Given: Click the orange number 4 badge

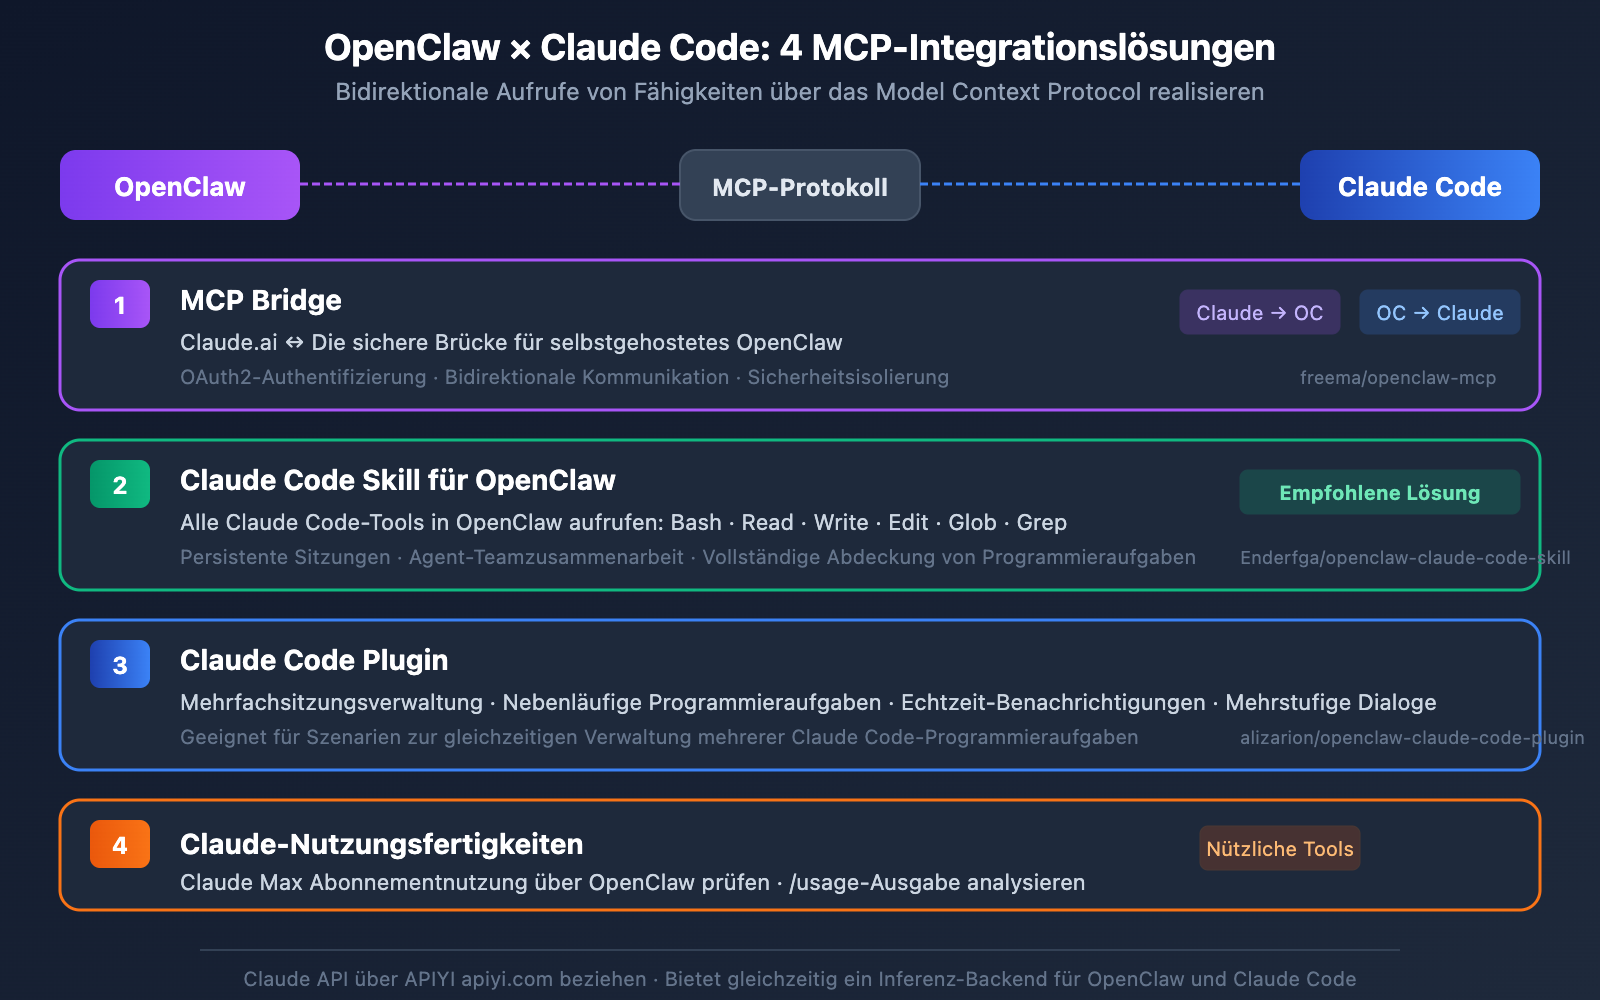Looking at the screenshot, I should coord(120,845).
